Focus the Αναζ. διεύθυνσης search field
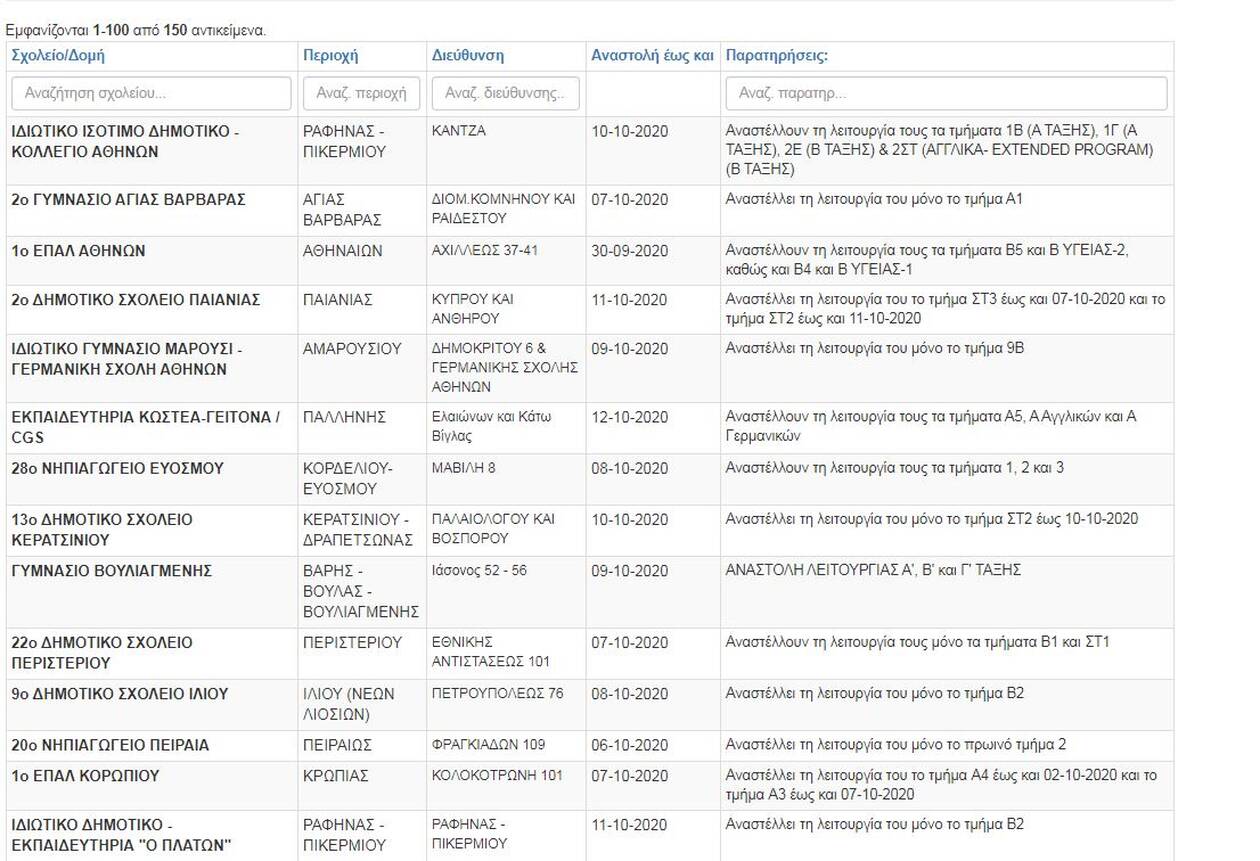The image size is (1260, 861). [505, 93]
